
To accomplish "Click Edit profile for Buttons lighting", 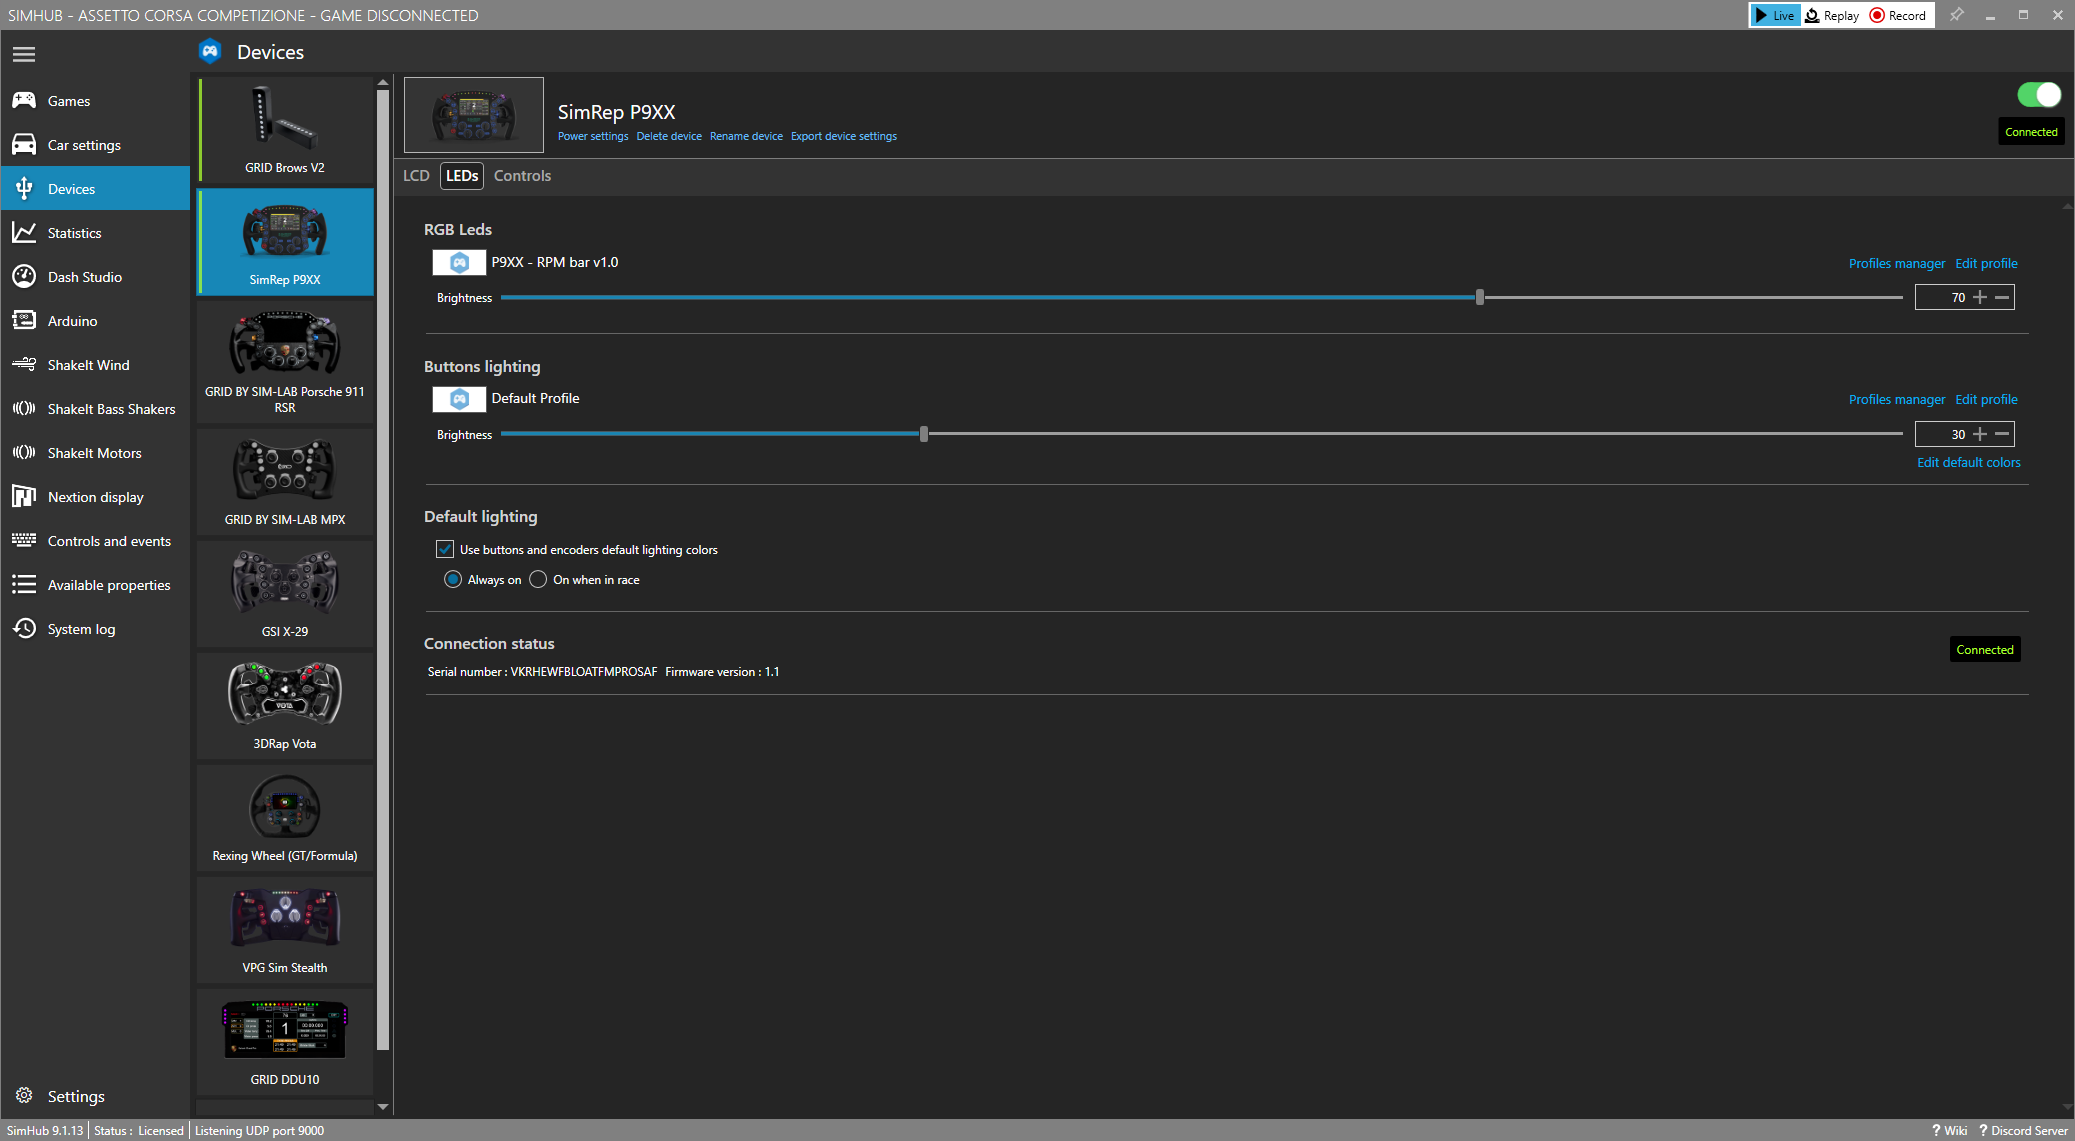I will click(x=1986, y=399).
